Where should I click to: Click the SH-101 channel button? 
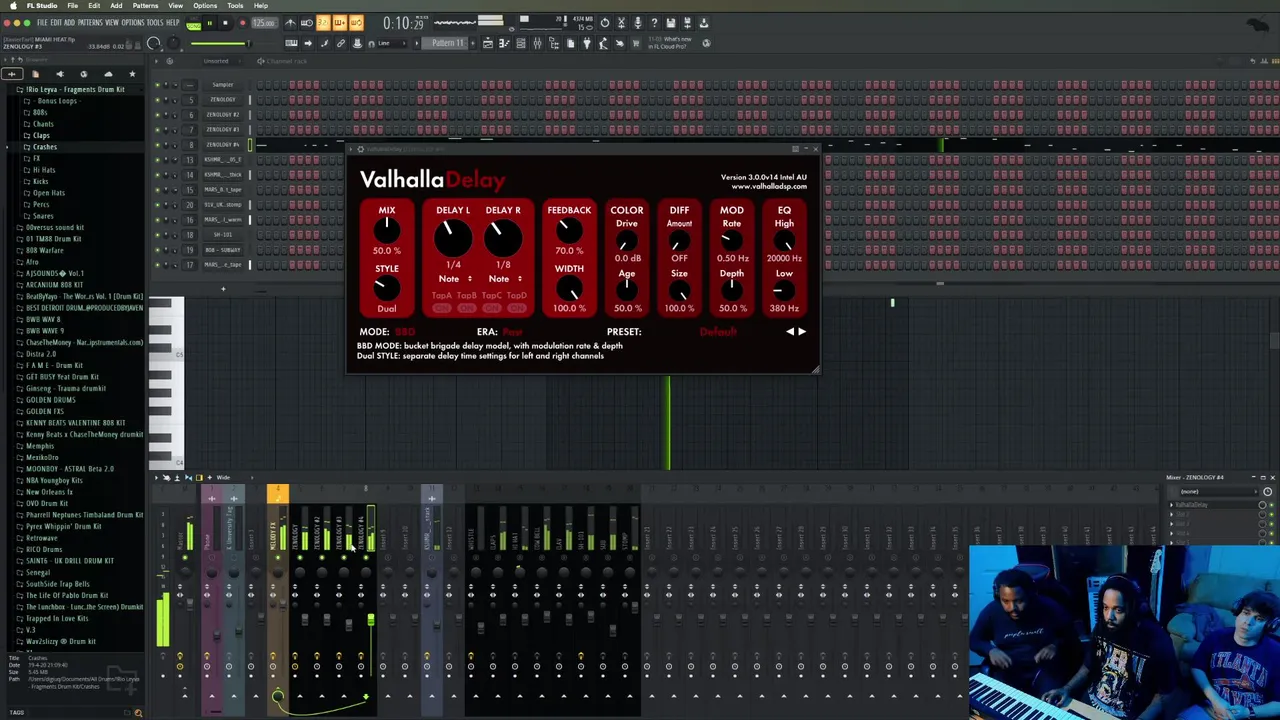223,235
